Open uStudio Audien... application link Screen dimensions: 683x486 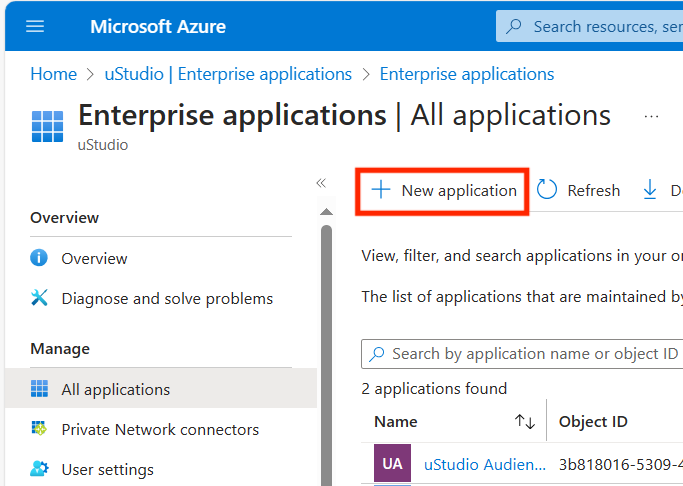[485, 465]
